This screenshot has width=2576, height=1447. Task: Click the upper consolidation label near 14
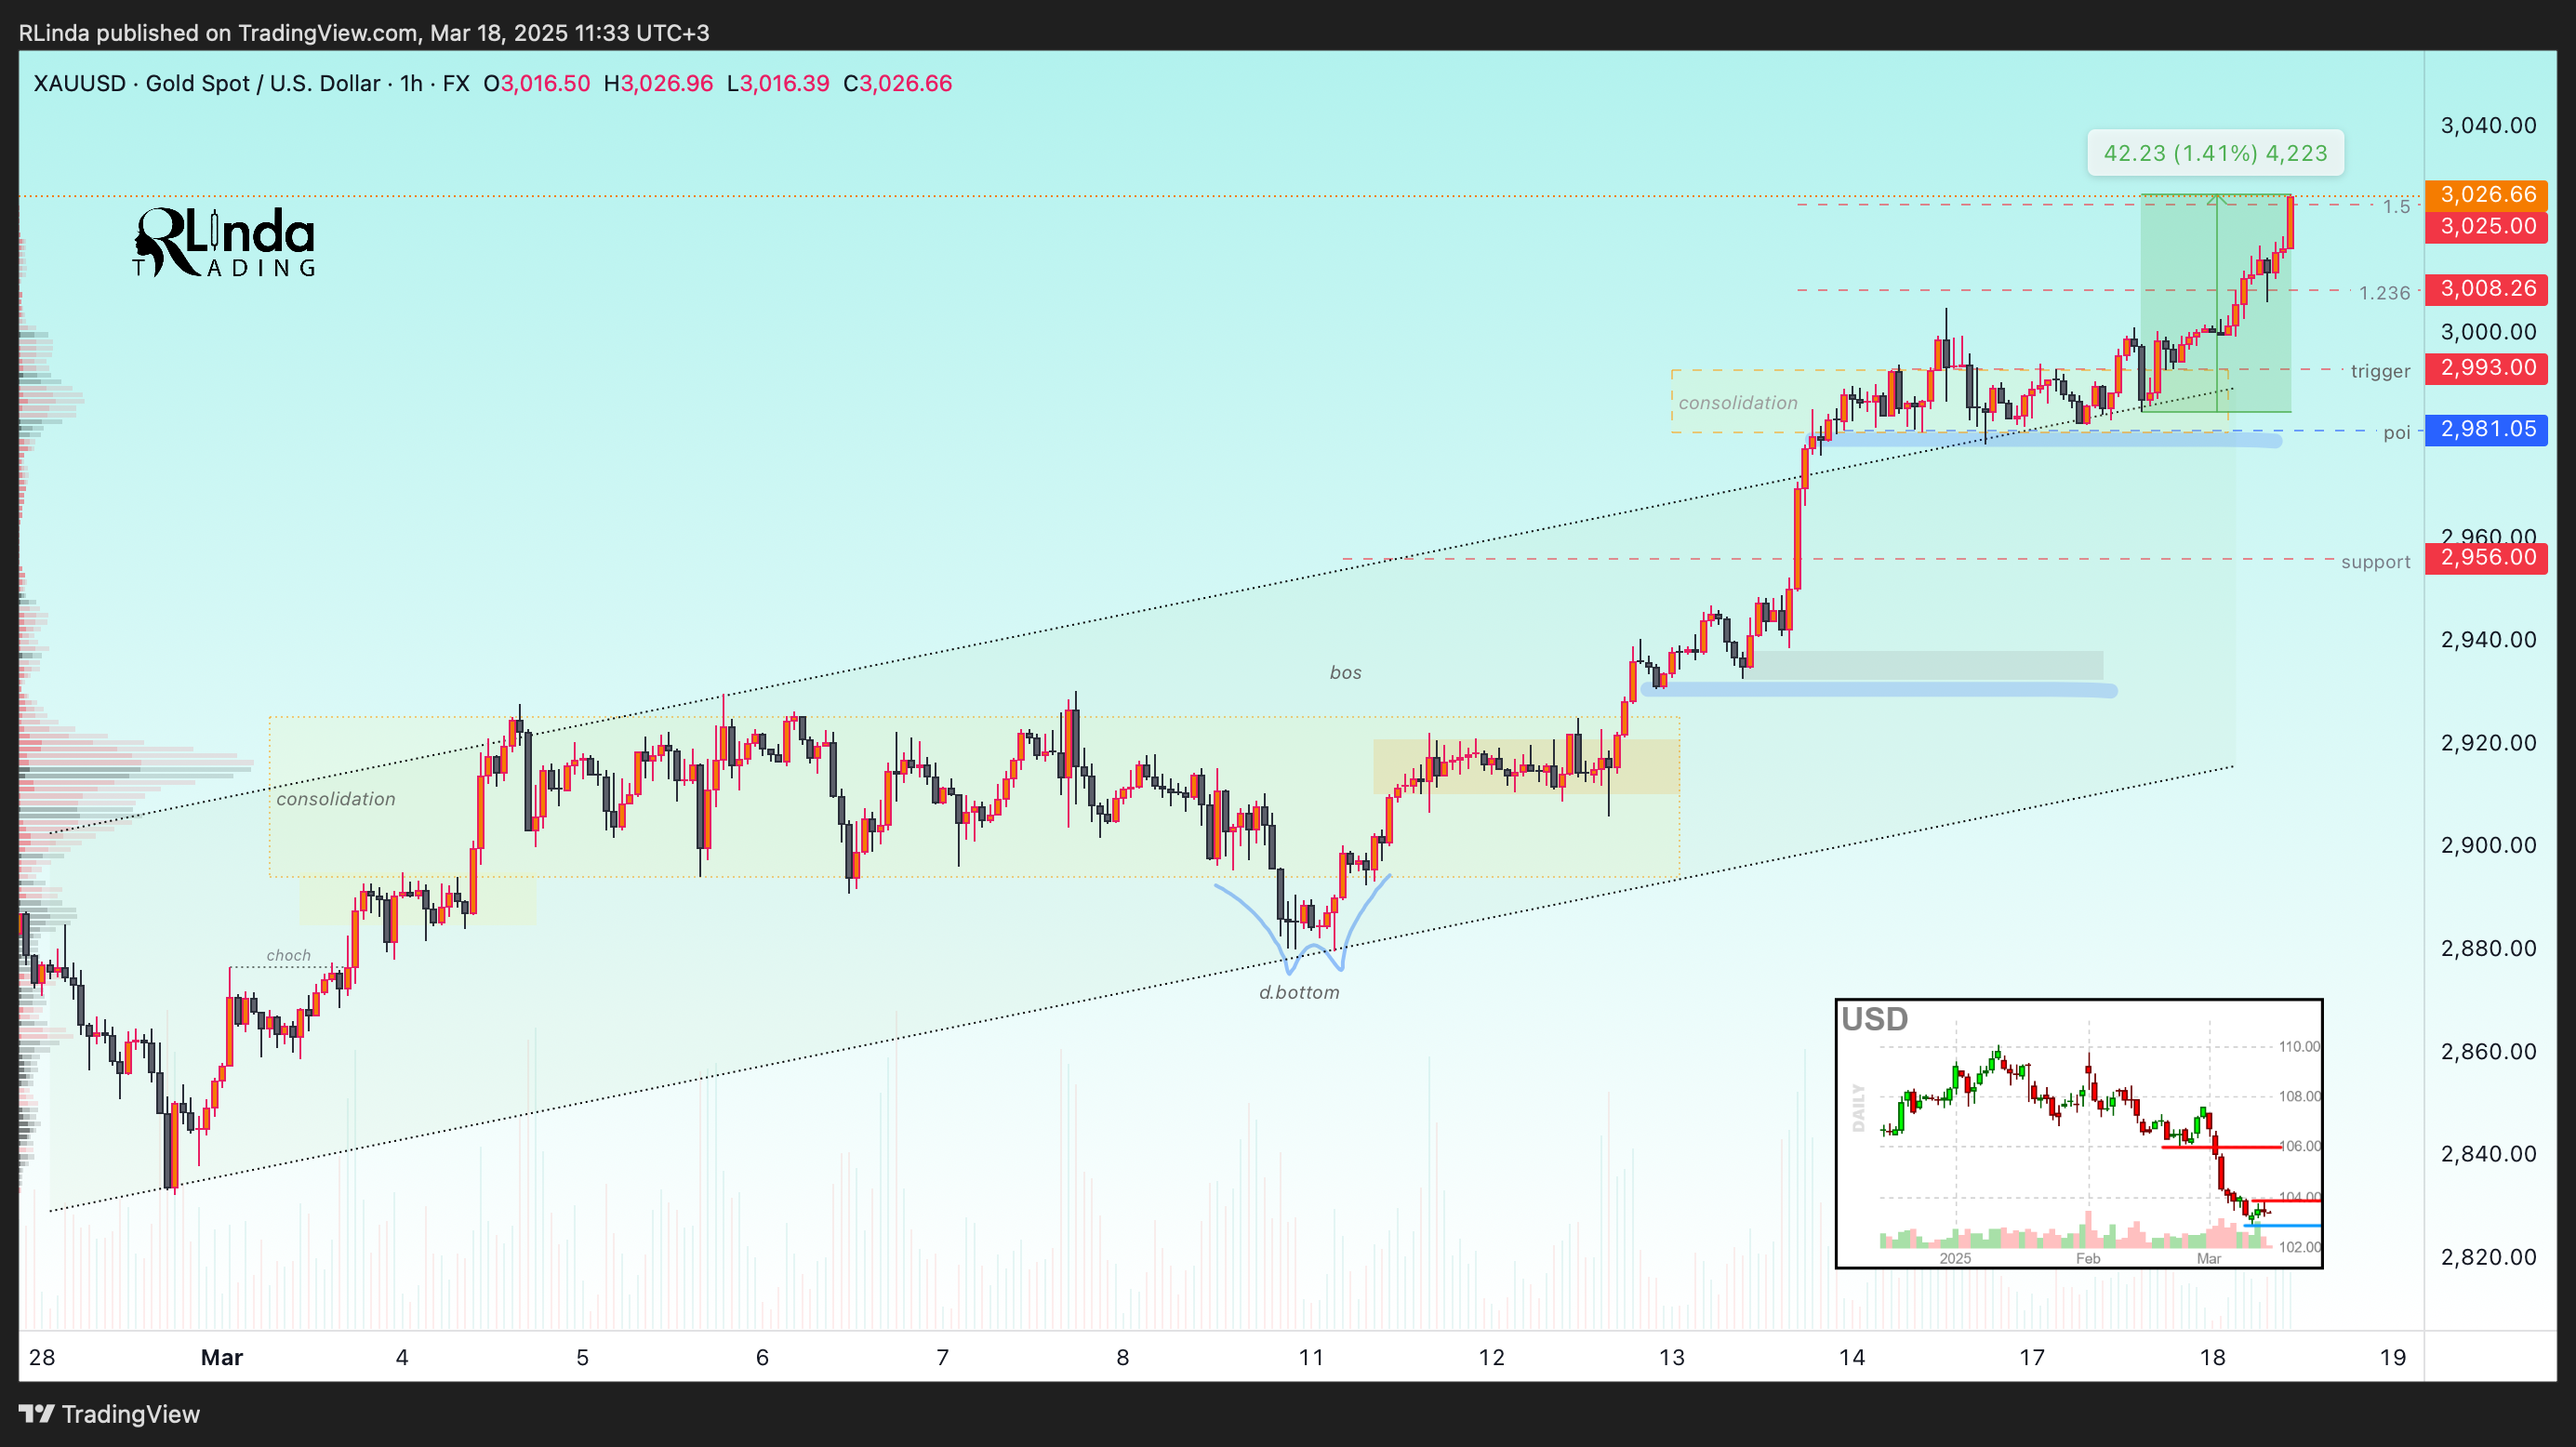coord(1737,403)
